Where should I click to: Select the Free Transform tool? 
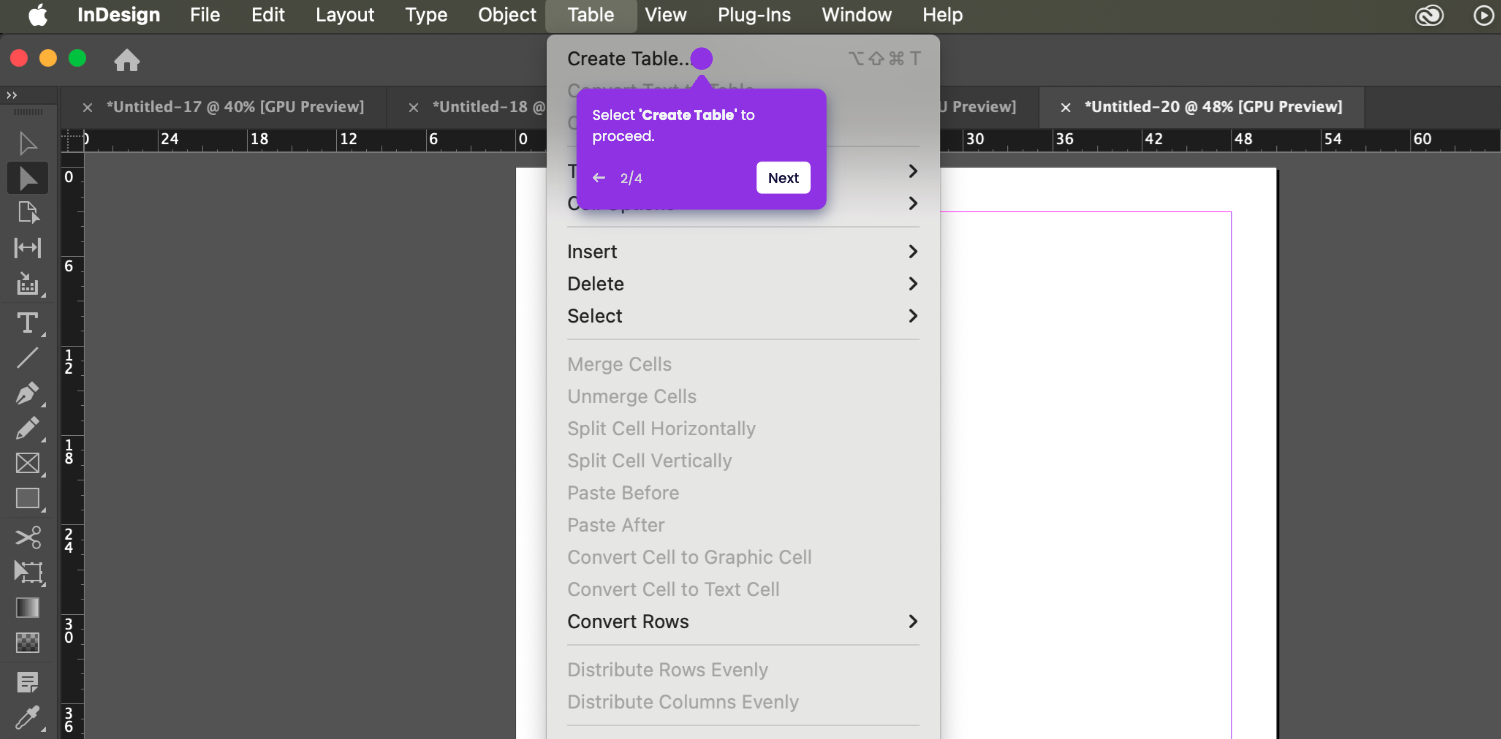(28, 572)
